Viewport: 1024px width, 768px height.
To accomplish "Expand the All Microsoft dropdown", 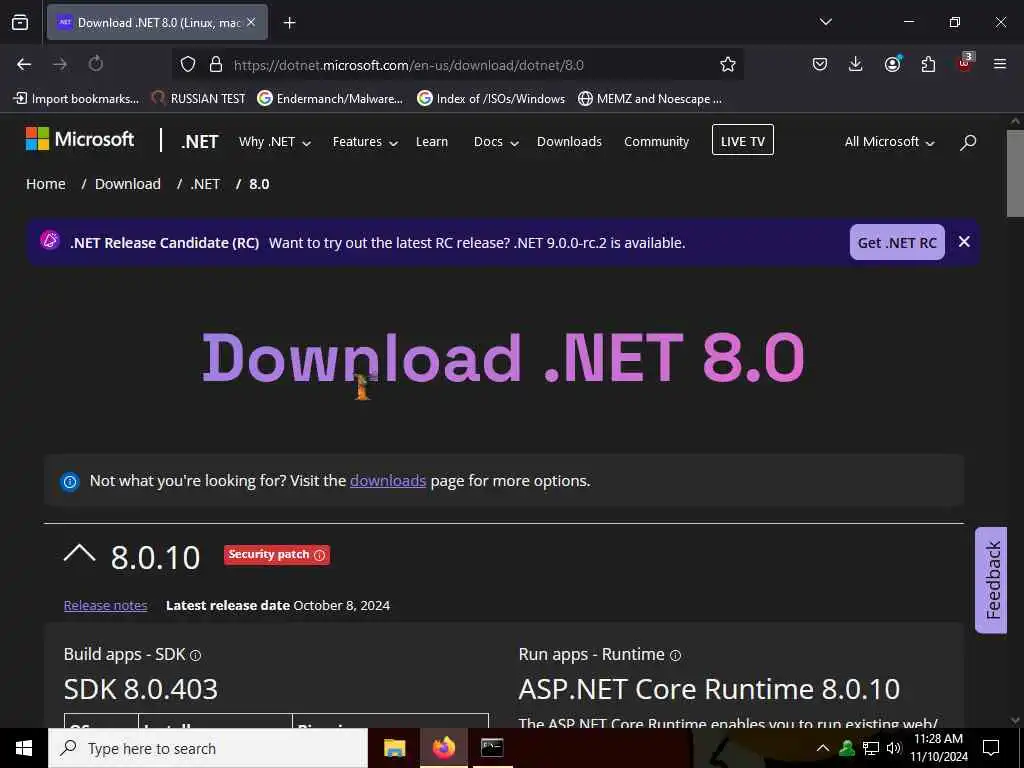I will [889, 142].
